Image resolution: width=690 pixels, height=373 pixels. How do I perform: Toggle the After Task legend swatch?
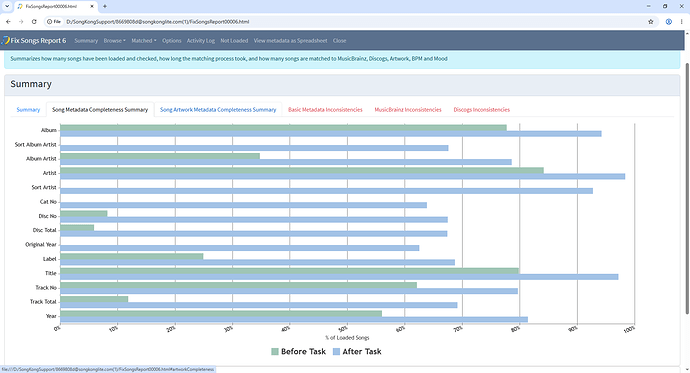click(x=336, y=351)
